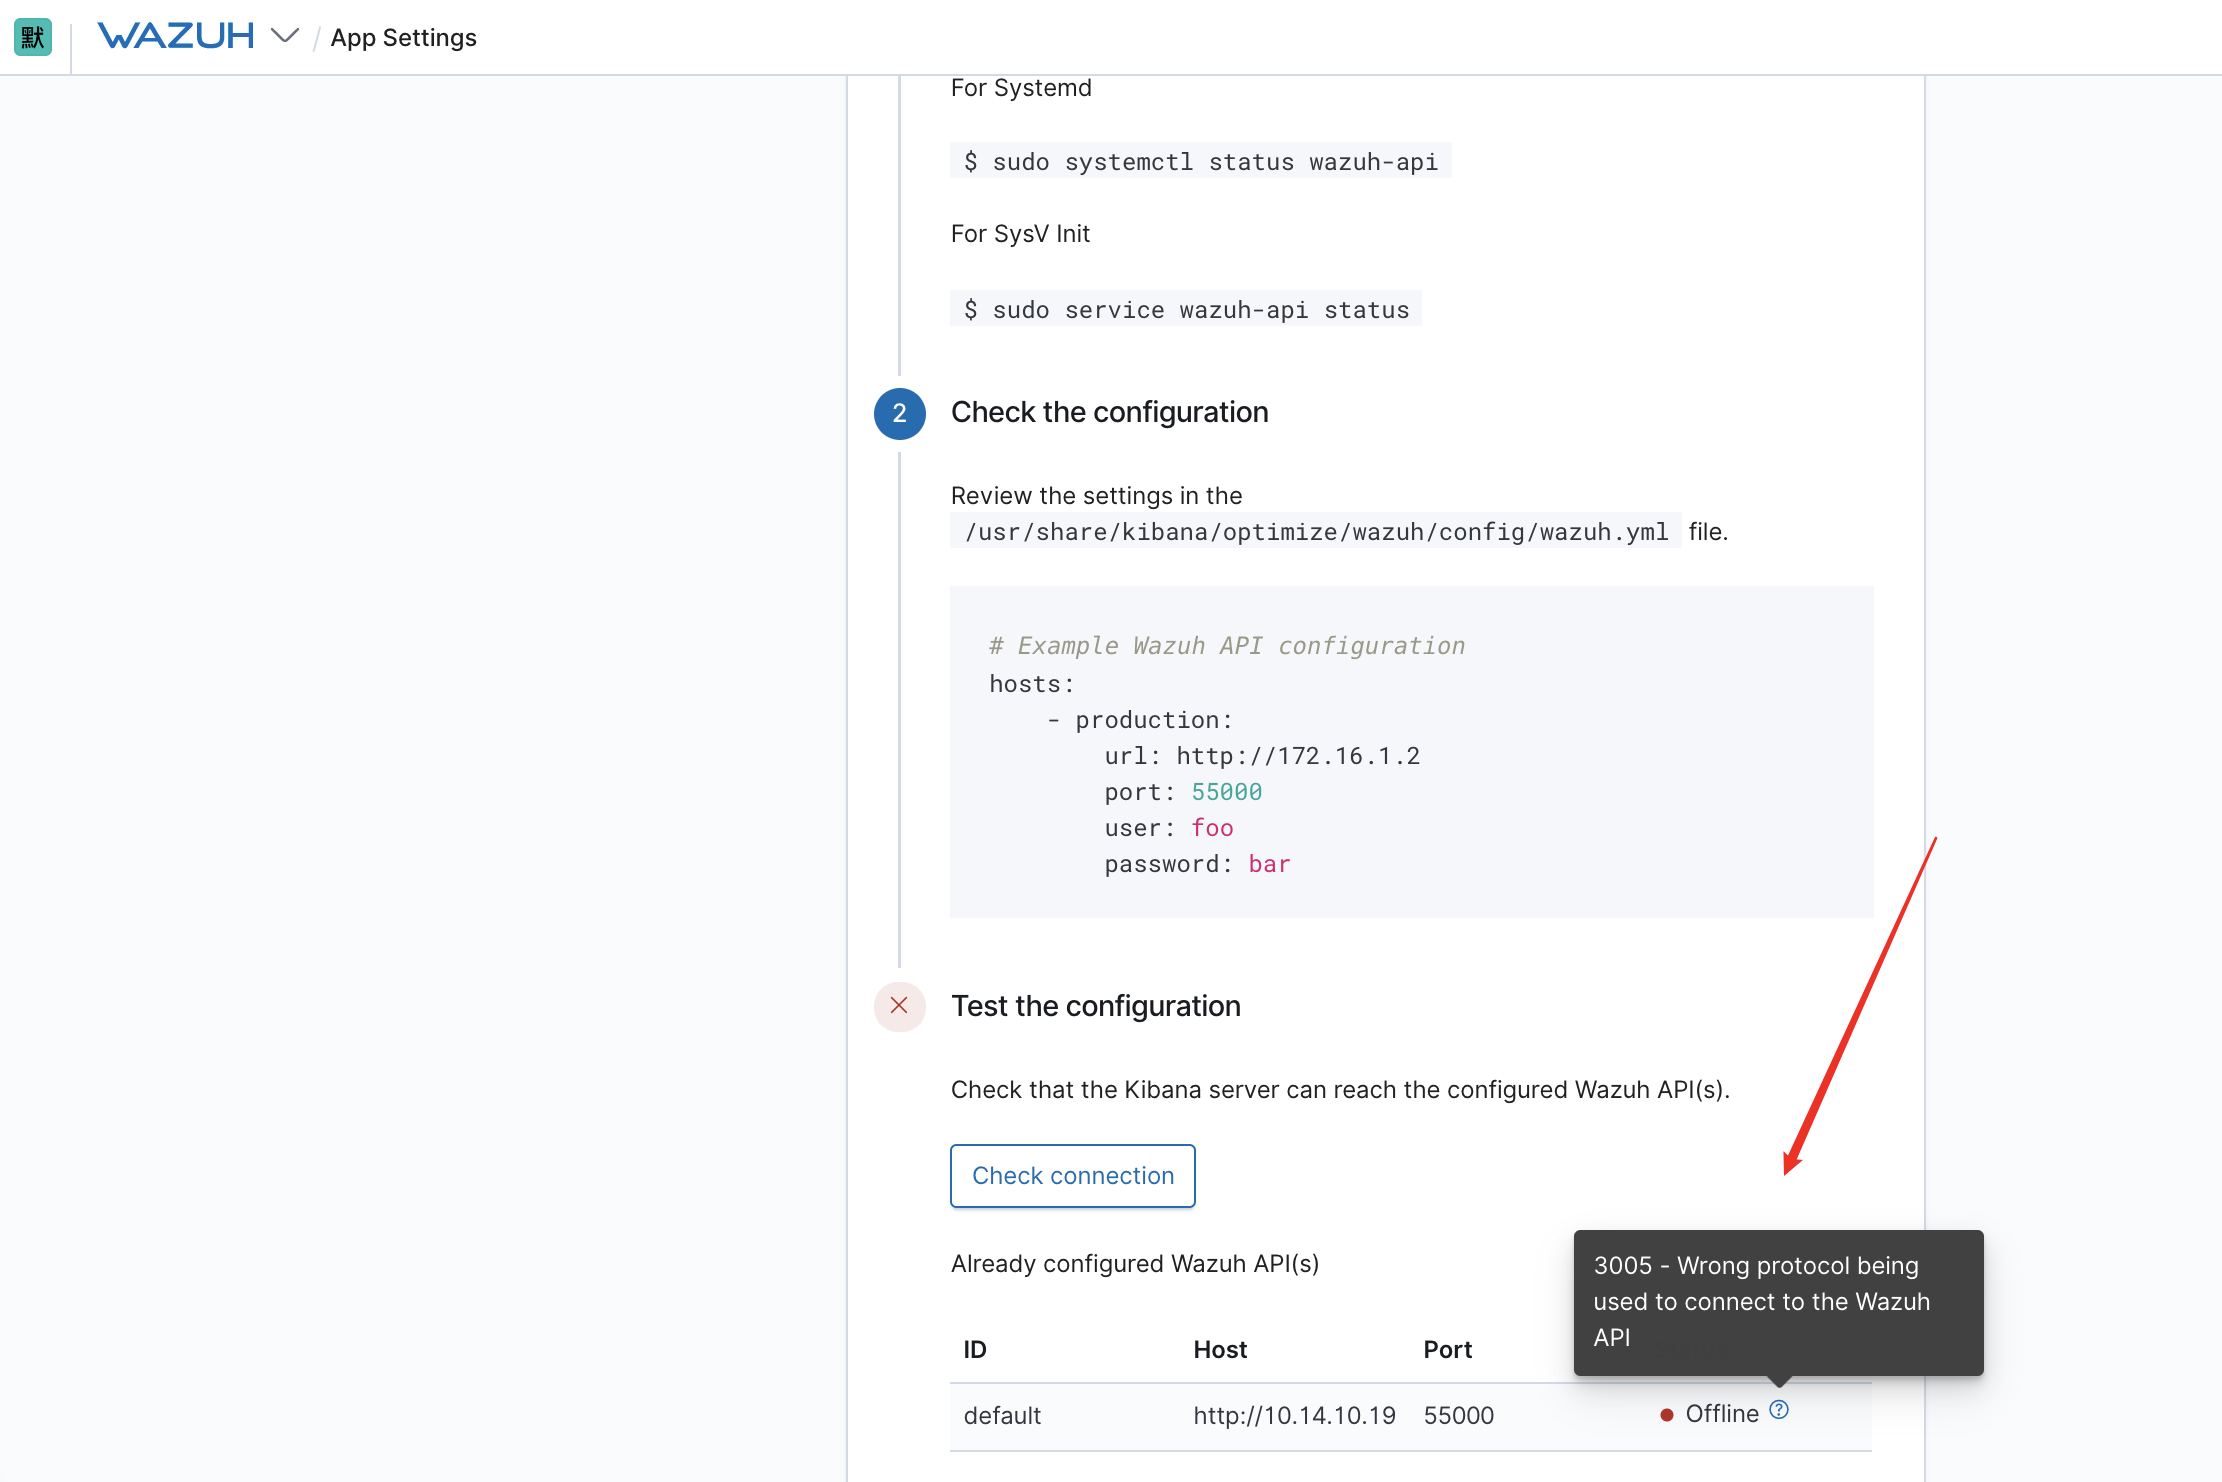Click the default API row
The image size is (2222, 1482).
click(1001, 1415)
